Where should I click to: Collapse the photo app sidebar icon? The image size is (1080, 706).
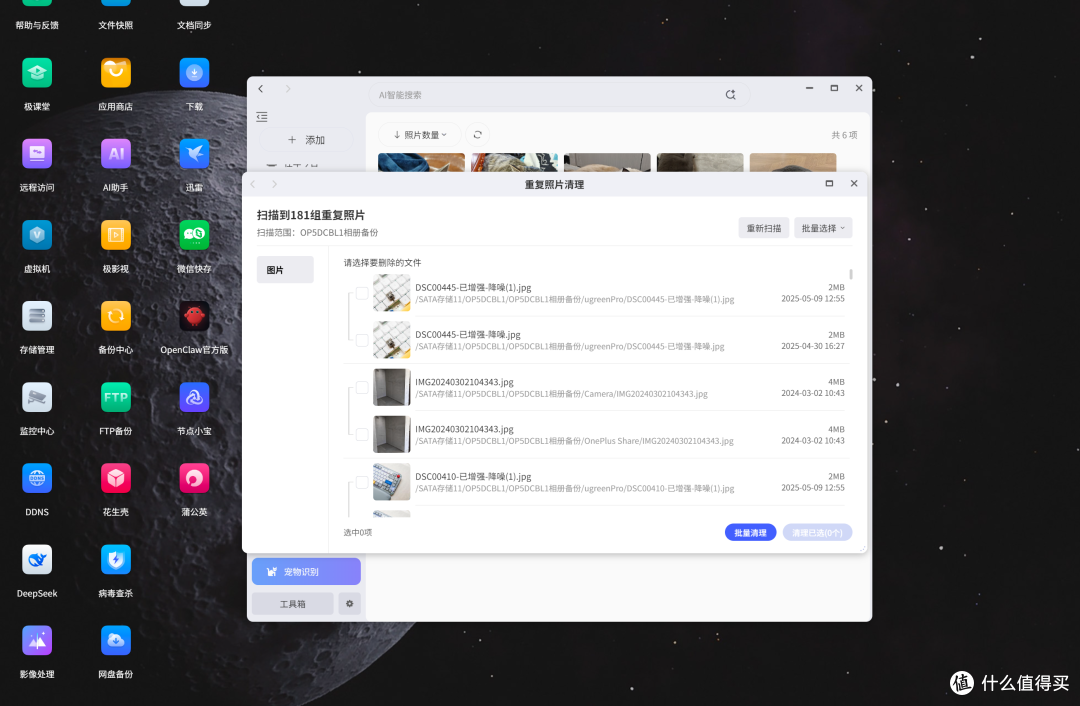(x=262, y=117)
